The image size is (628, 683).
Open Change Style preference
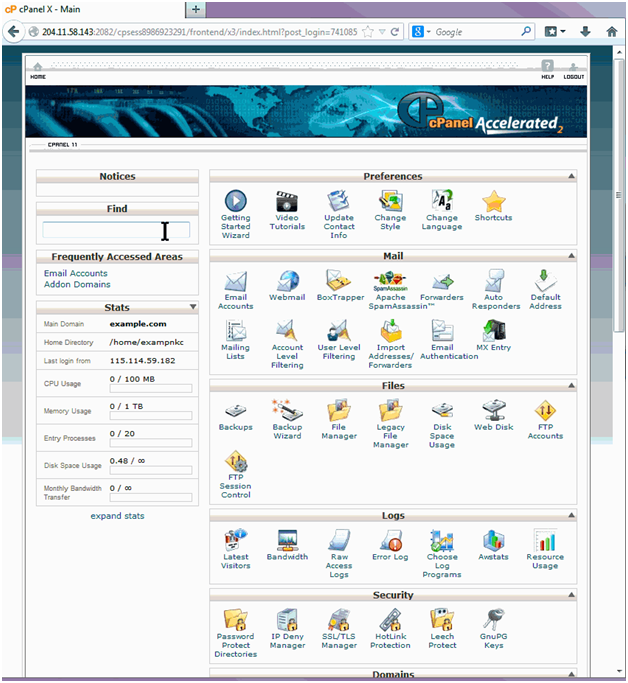[390, 210]
